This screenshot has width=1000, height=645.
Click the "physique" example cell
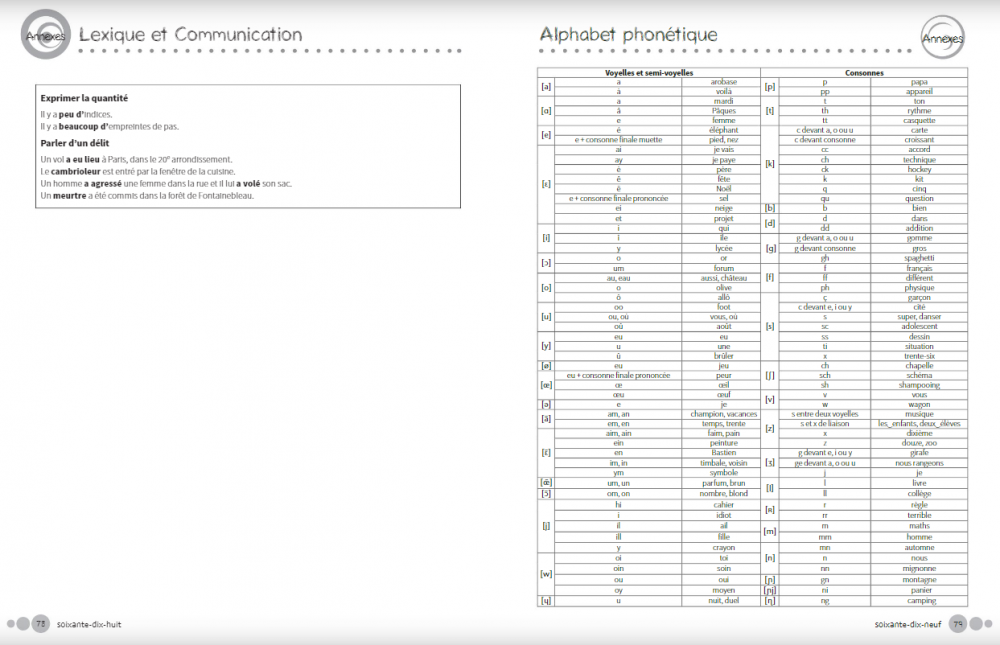click(919, 288)
